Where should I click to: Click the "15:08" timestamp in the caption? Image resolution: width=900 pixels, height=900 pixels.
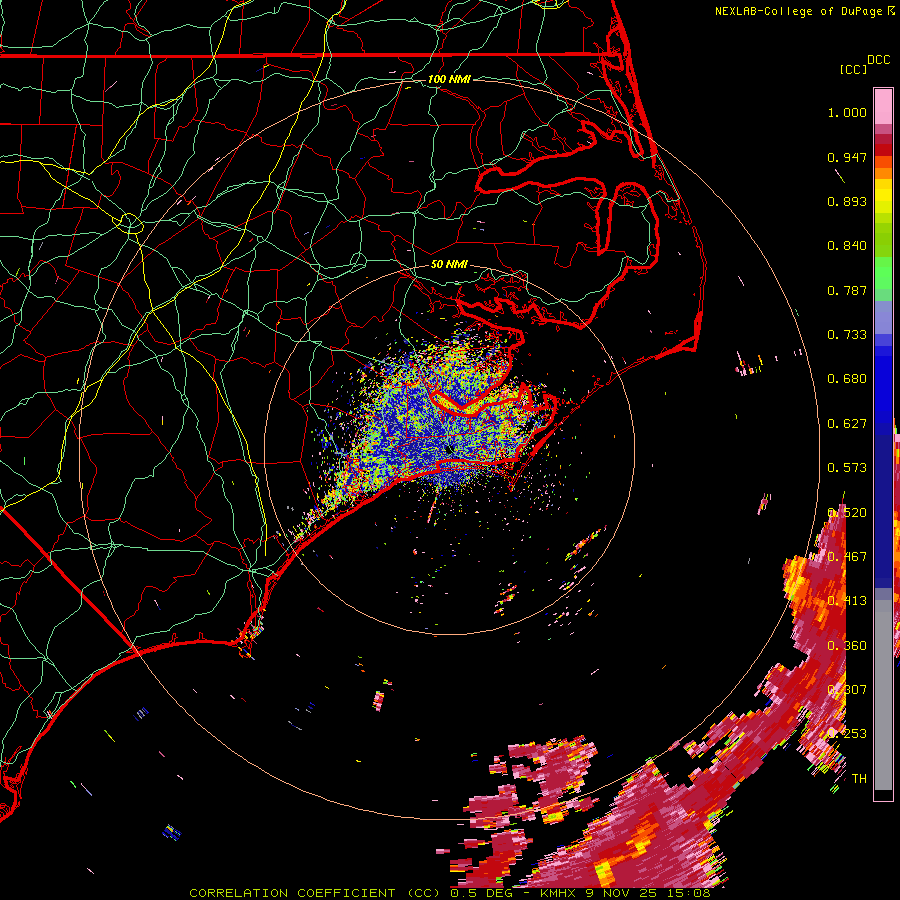[688, 893]
